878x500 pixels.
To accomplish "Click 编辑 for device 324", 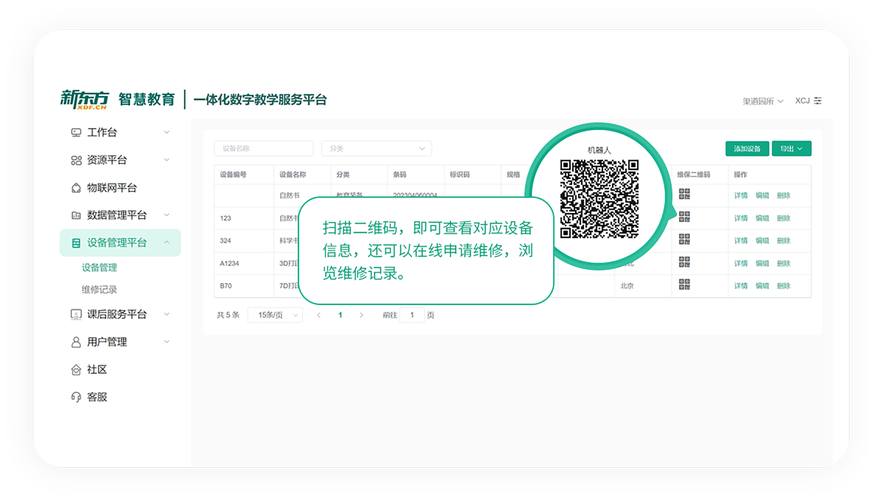I will click(x=762, y=241).
